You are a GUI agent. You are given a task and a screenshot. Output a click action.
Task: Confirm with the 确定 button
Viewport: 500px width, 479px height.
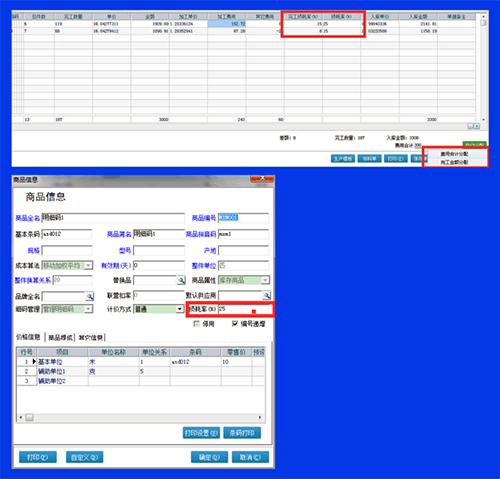pyautogui.click(x=209, y=457)
